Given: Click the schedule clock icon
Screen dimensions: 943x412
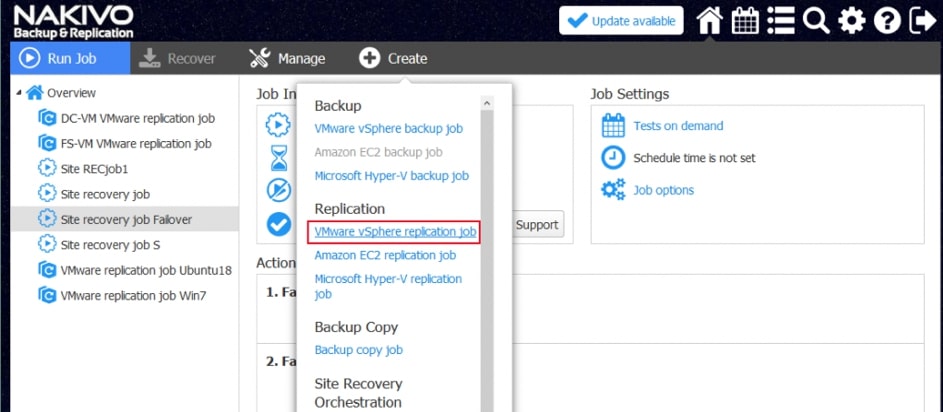Looking at the screenshot, I should point(613,158).
